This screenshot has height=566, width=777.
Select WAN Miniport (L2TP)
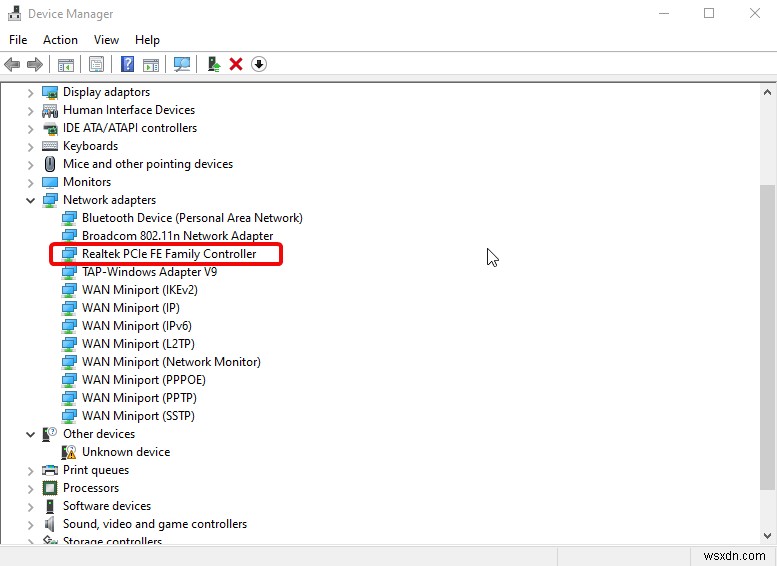pos(138,344)
